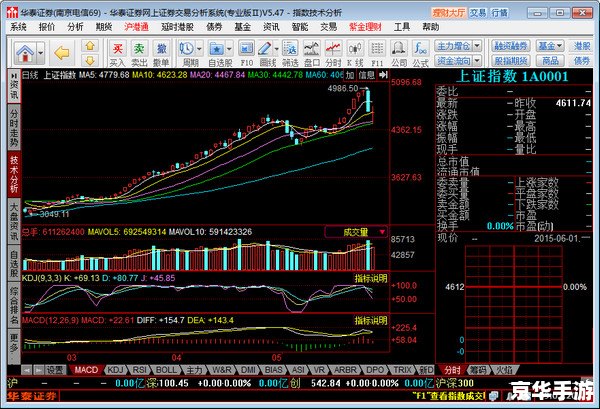The image size is (600, 409).
Task: Click the 加 button above chart
Action: (x=350, y=75)
